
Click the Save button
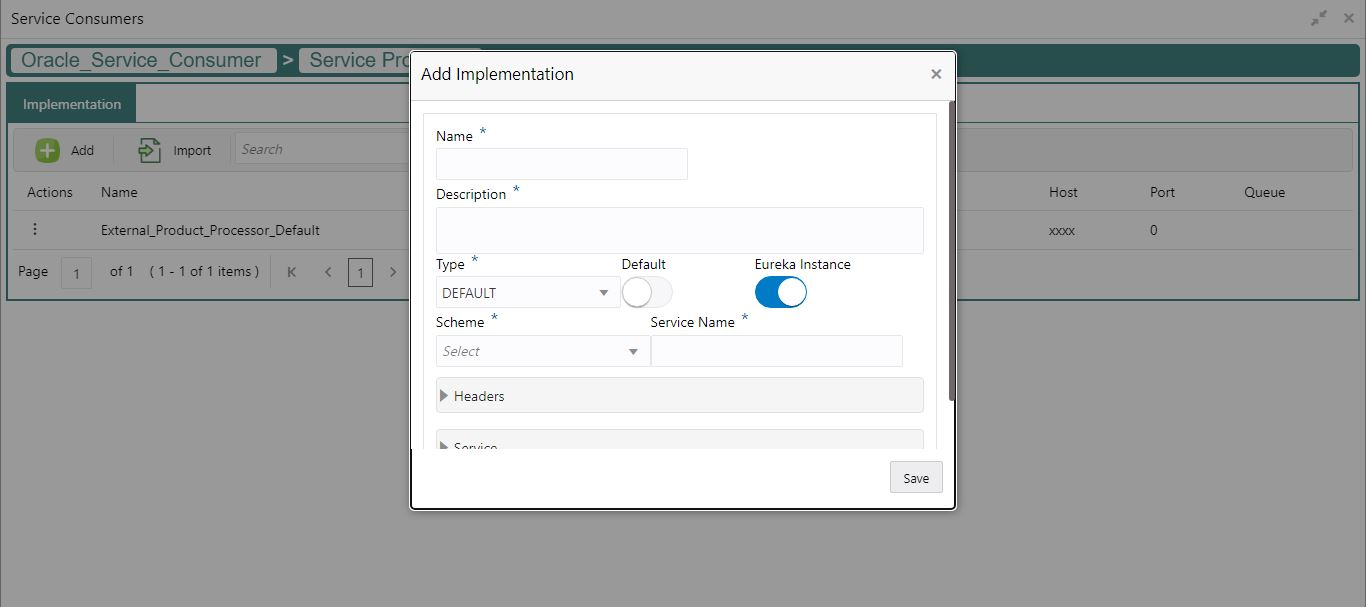[916, 477]
